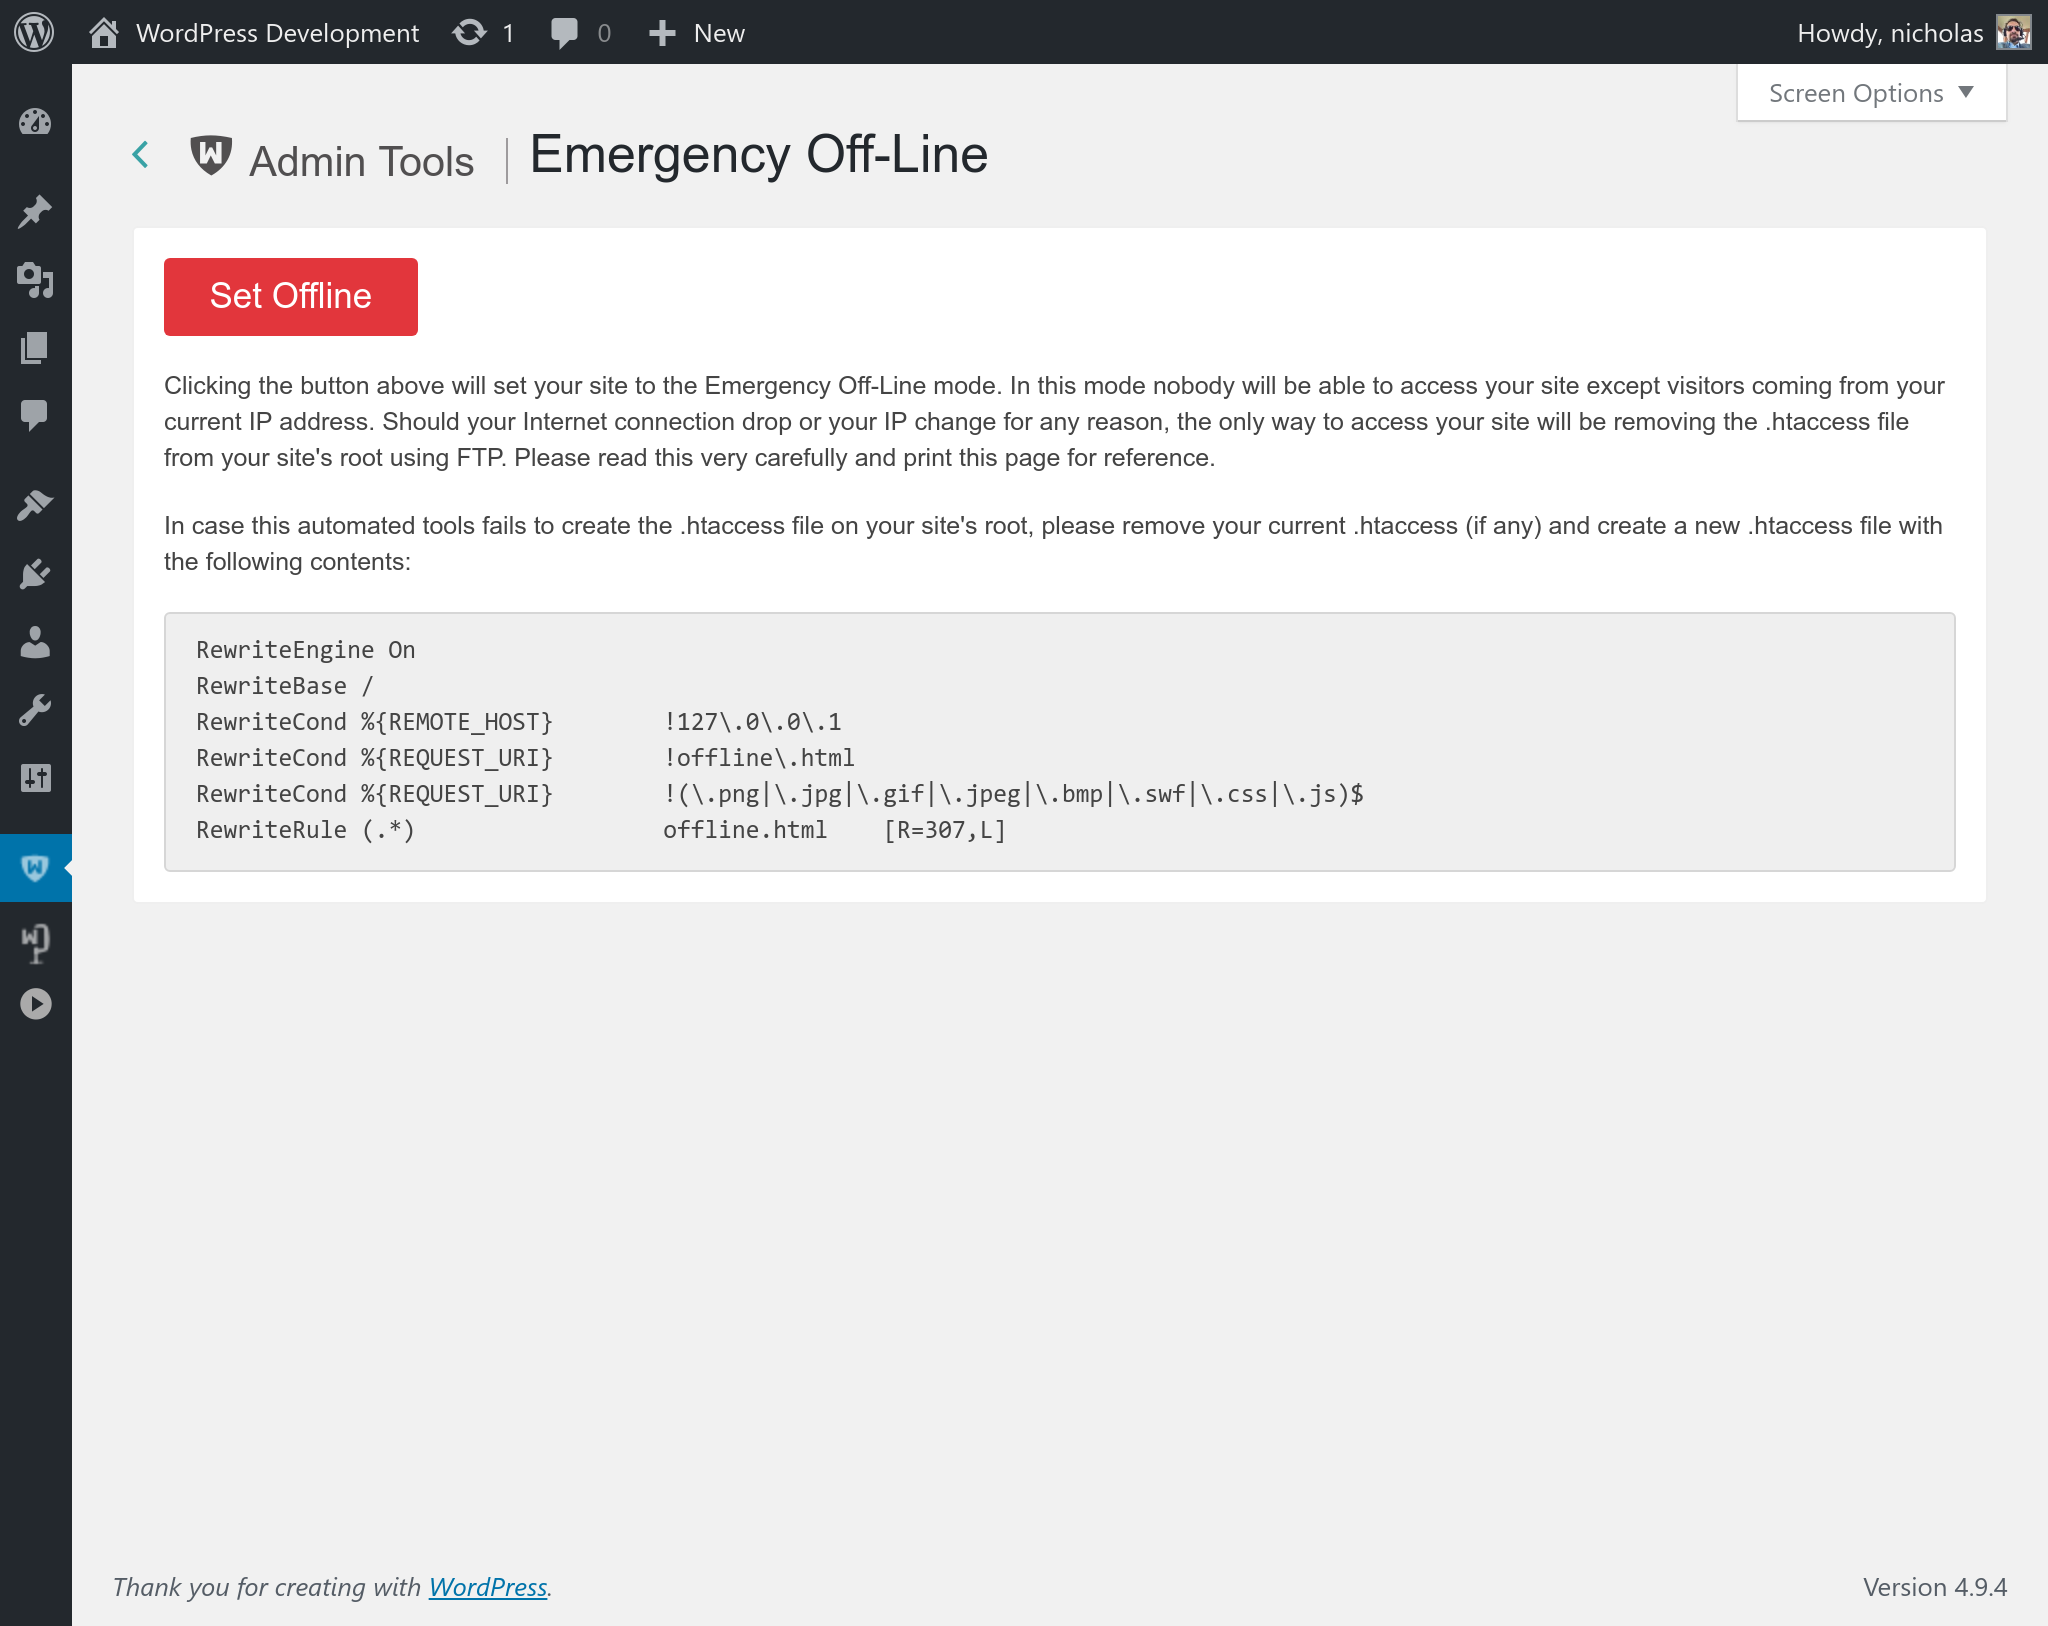Open Tools via the wrench icon
This screenshot has height=1626, width=2048.
click(x=35, y=710)
